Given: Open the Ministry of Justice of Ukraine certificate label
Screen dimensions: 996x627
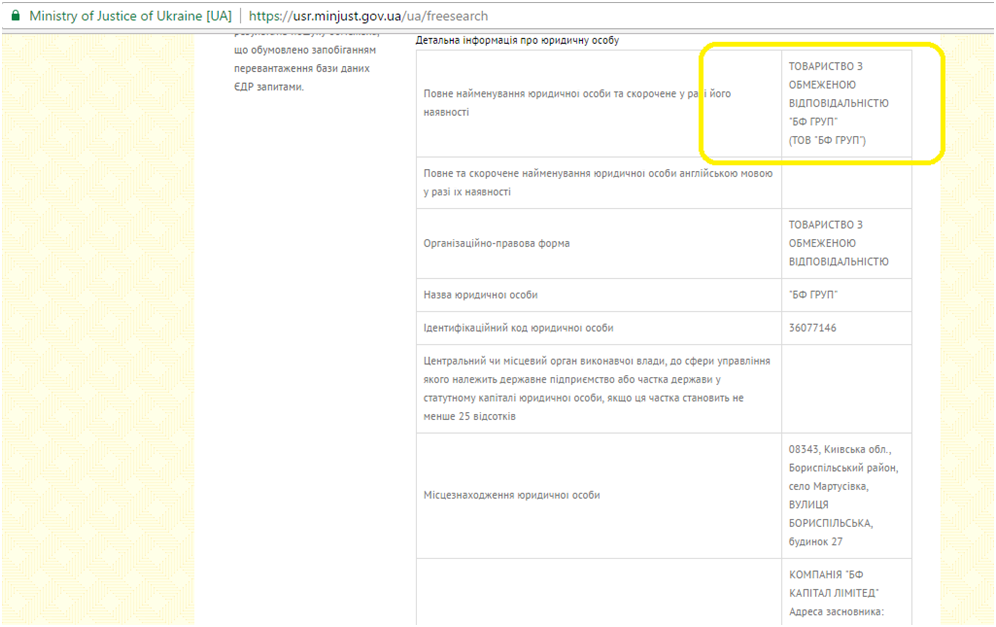Looking at the screenshot, I should pyautogui.click(x=130, y=17).
